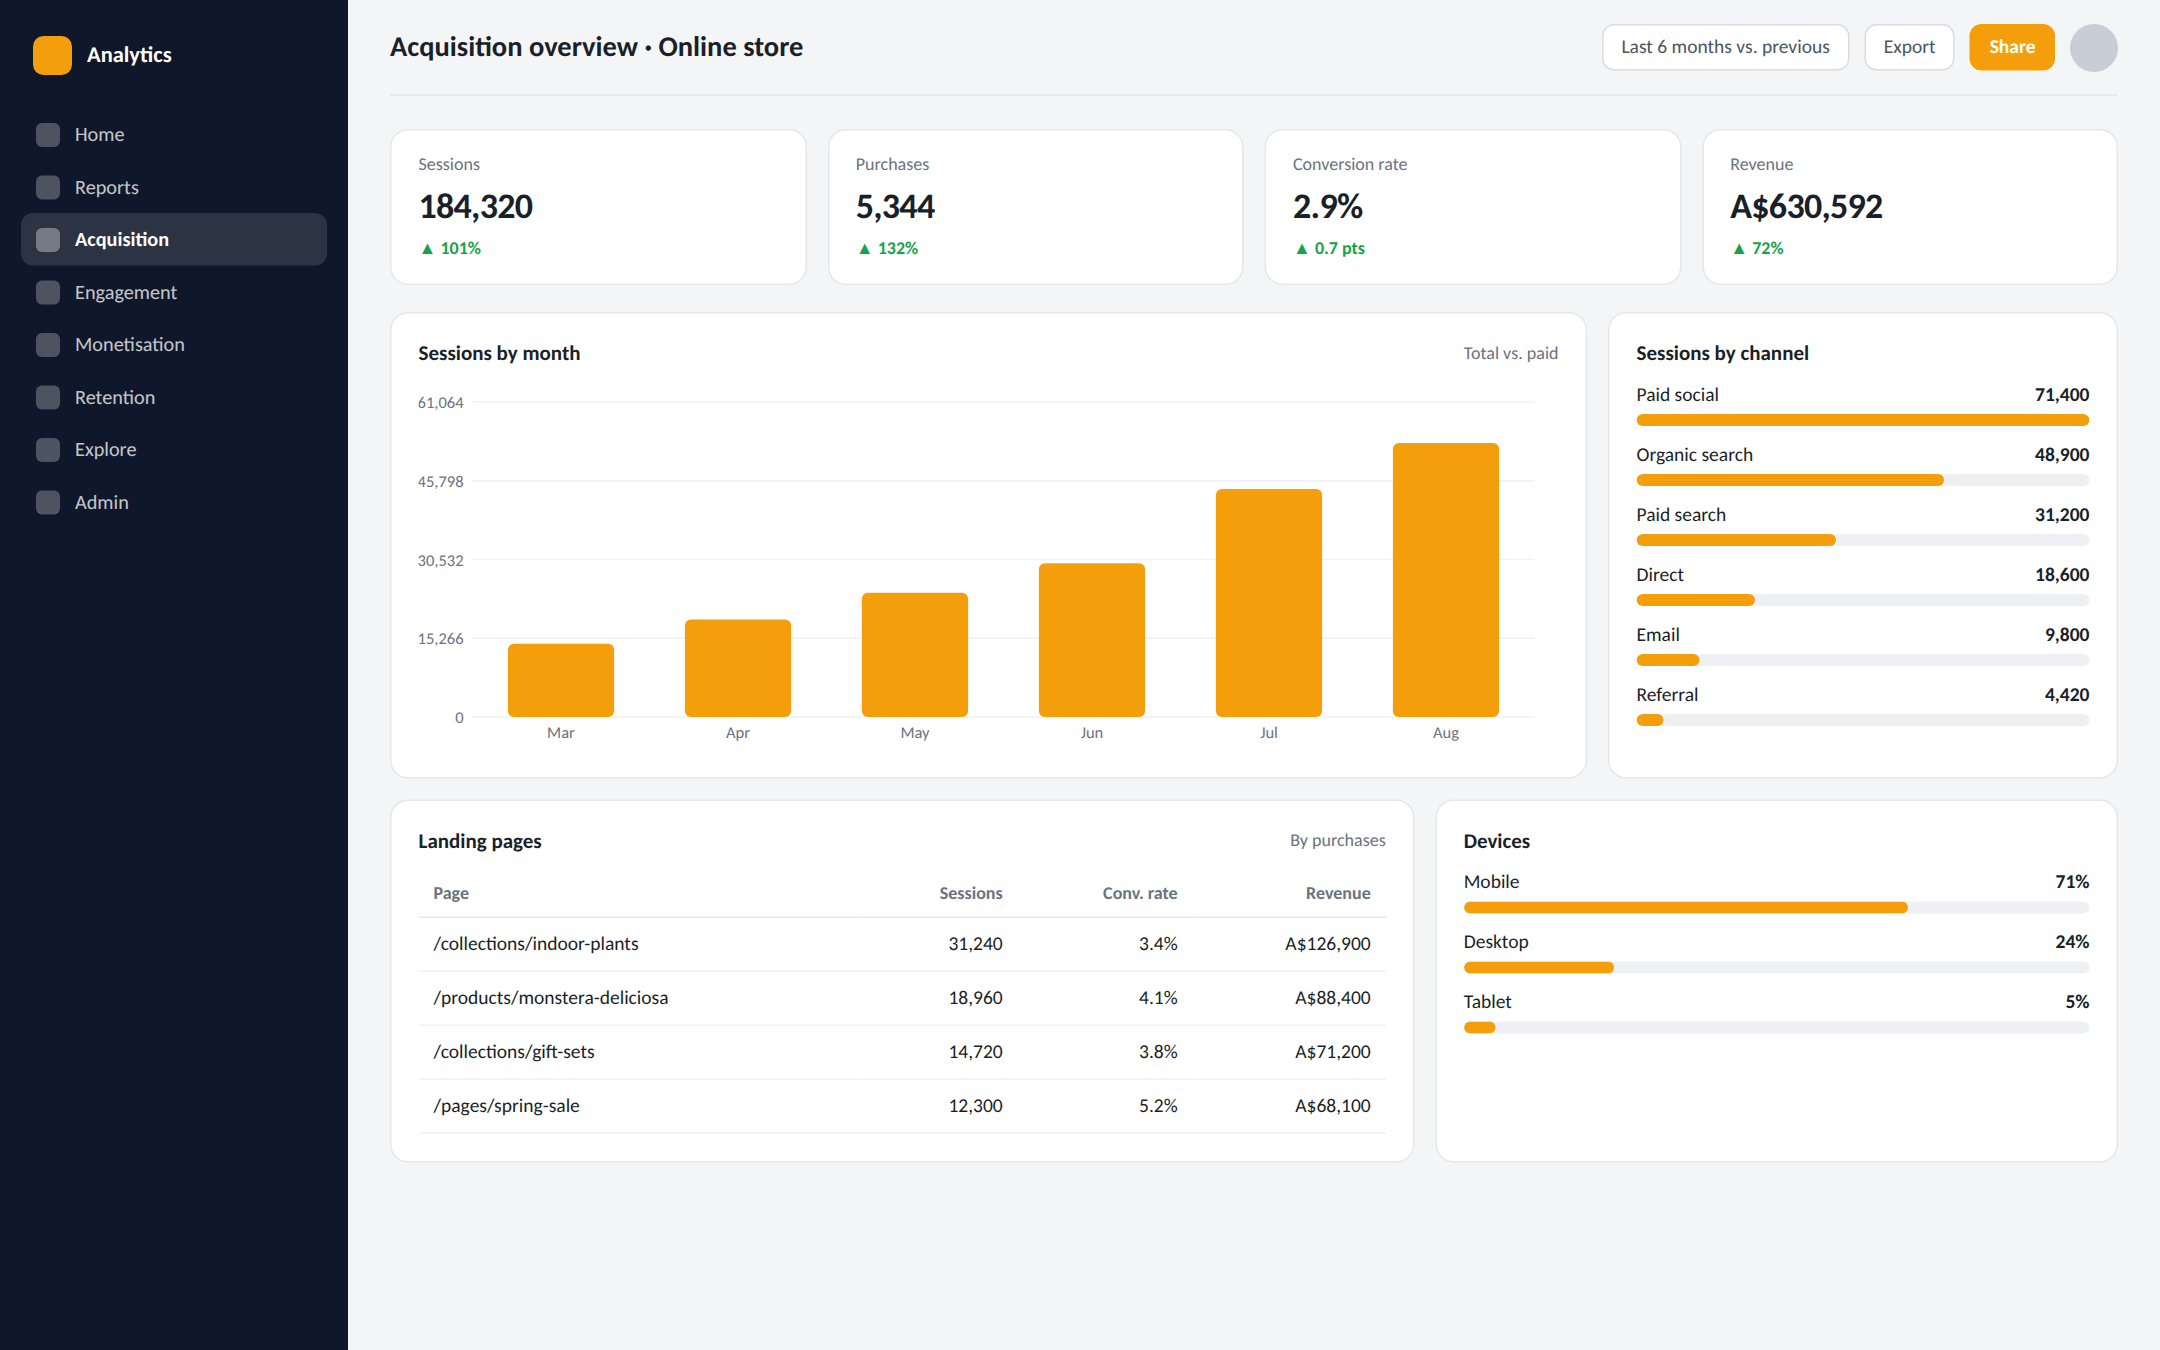Sort by the Sessions column header
The width and height of the screenshot is (2160, 1350).
970,893
